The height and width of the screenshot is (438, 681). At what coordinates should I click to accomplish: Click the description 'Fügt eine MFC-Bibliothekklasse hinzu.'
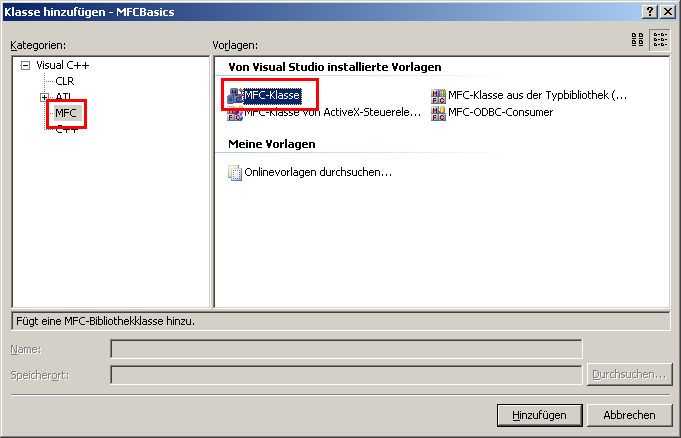pyautogui.click(x=106, y=322)
